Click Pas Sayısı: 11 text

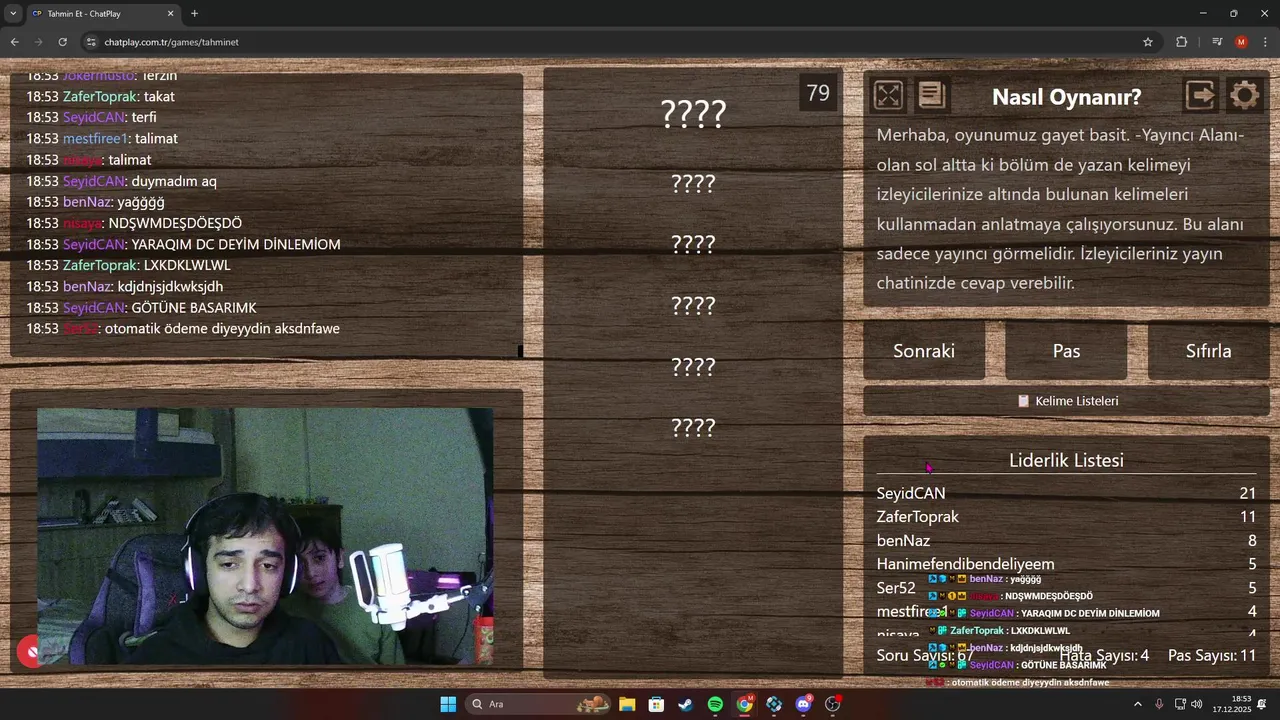click(x=1212, y=656)
